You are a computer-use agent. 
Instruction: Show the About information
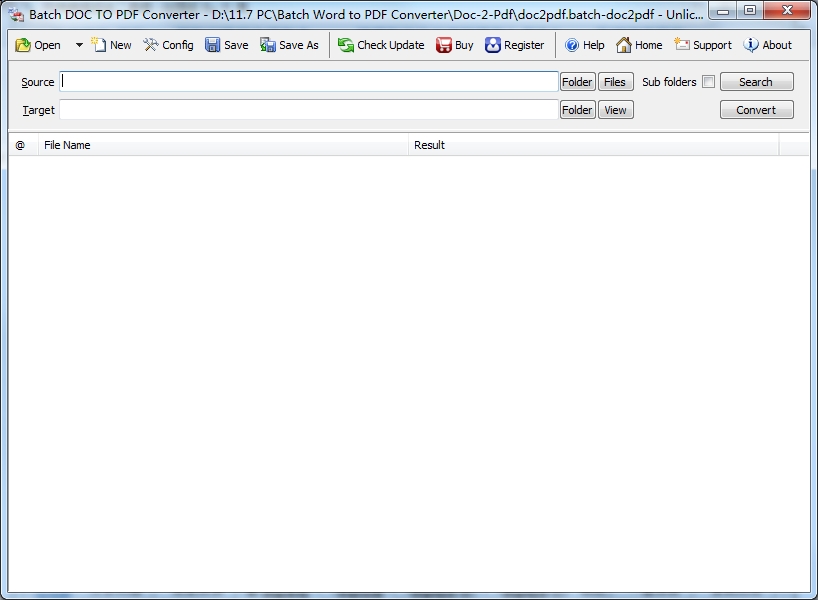pos(768,45)
